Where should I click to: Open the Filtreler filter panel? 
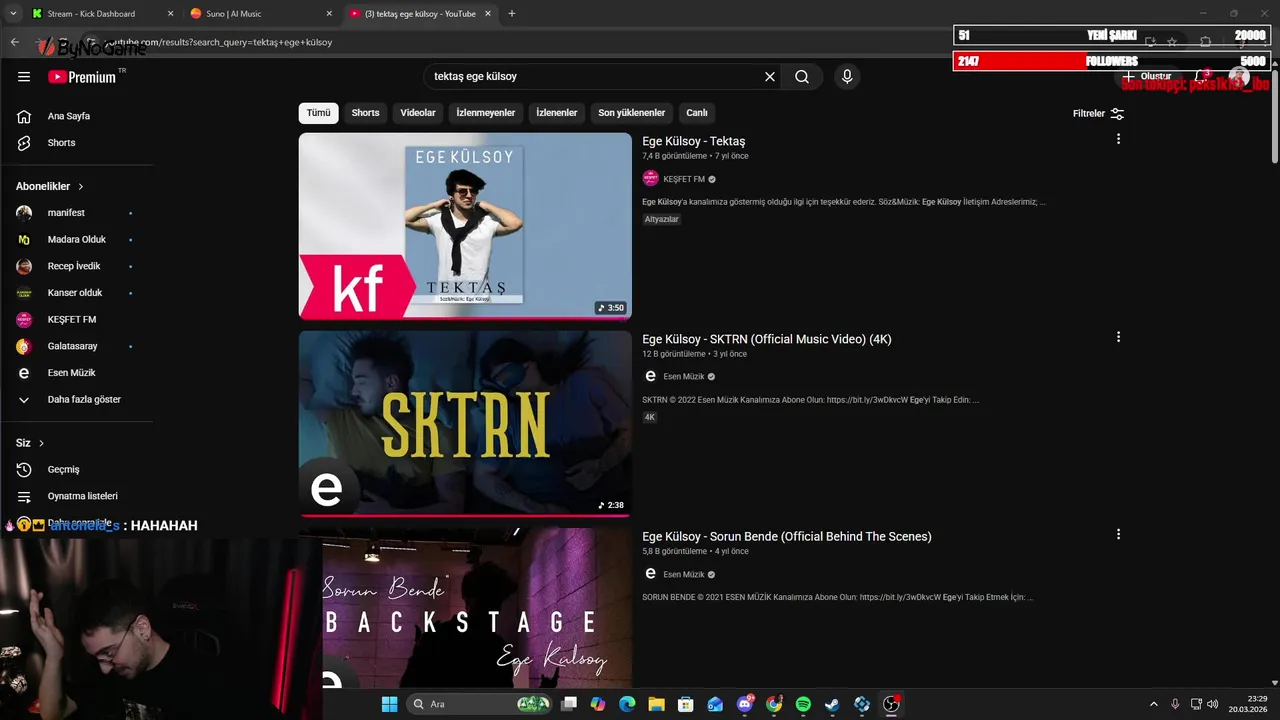tap(1098, 114)
